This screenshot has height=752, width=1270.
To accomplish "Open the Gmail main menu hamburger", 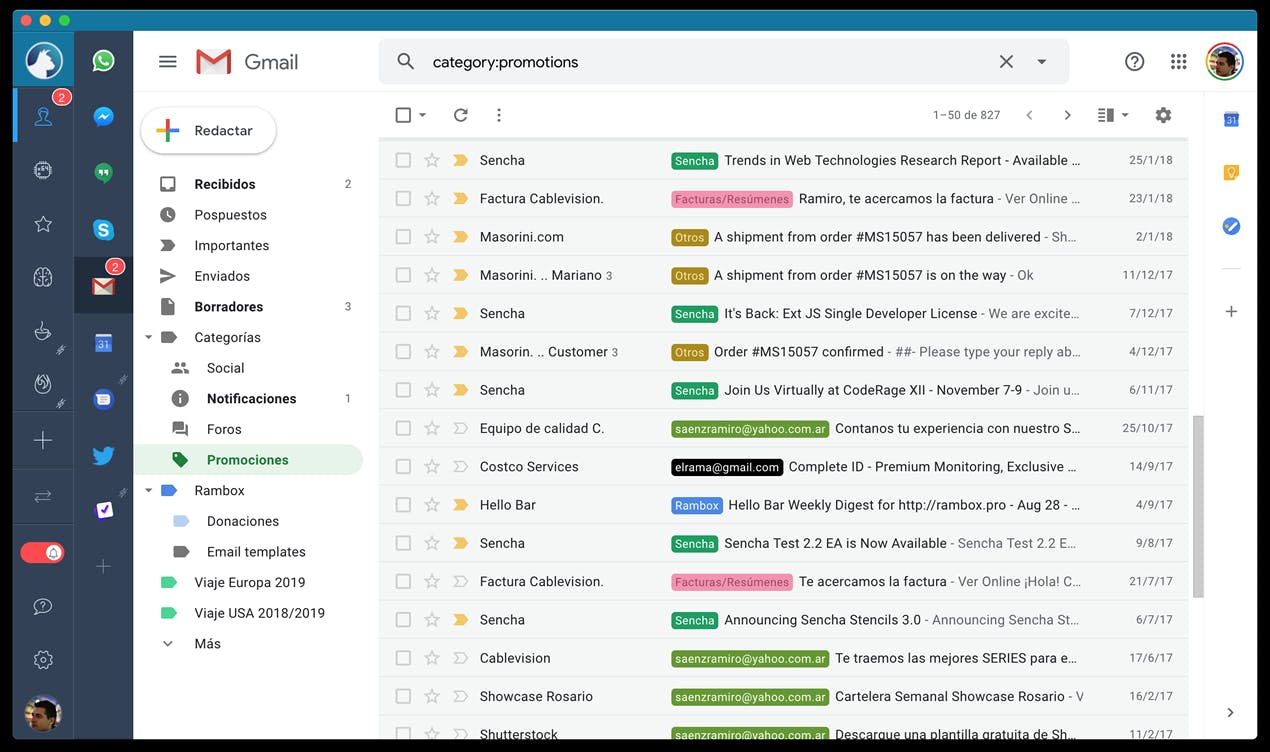I will (x=168, y=62).
